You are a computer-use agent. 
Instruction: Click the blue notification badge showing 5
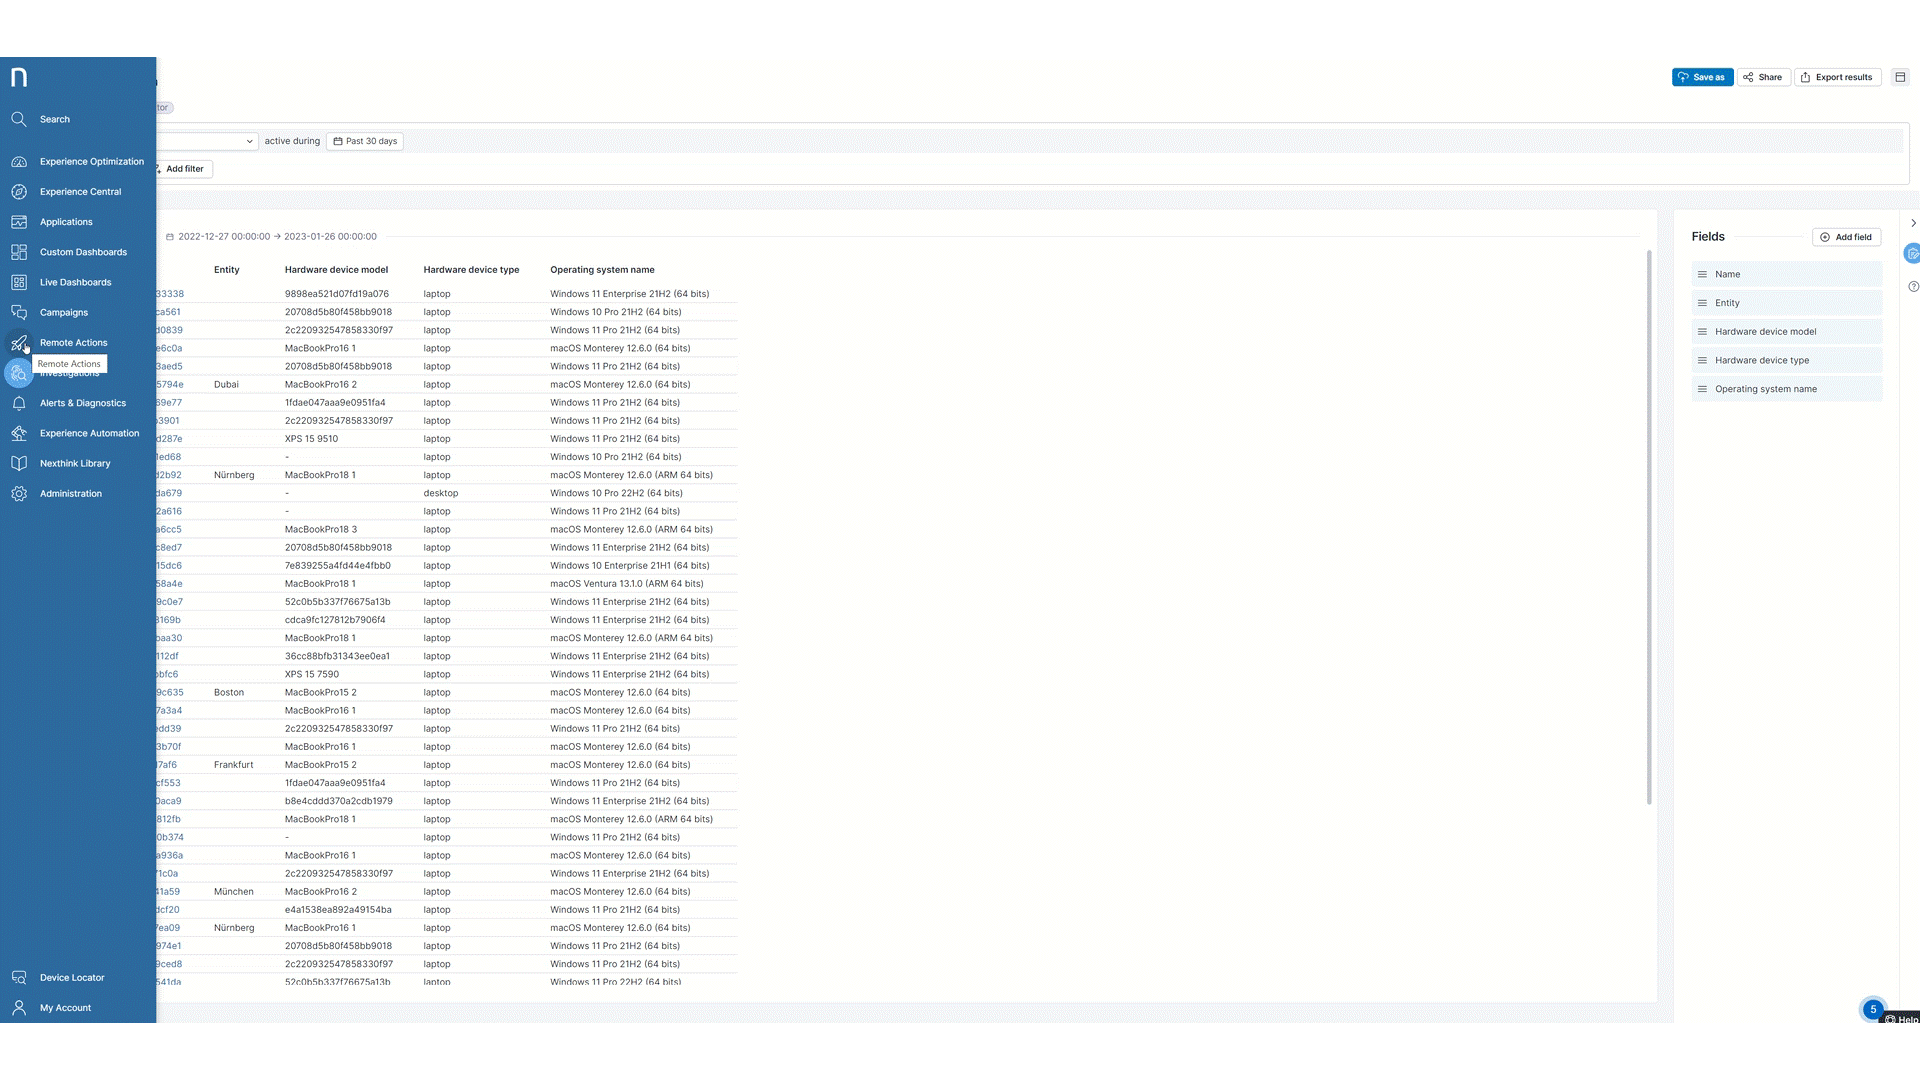[x=1873, y=1010]
